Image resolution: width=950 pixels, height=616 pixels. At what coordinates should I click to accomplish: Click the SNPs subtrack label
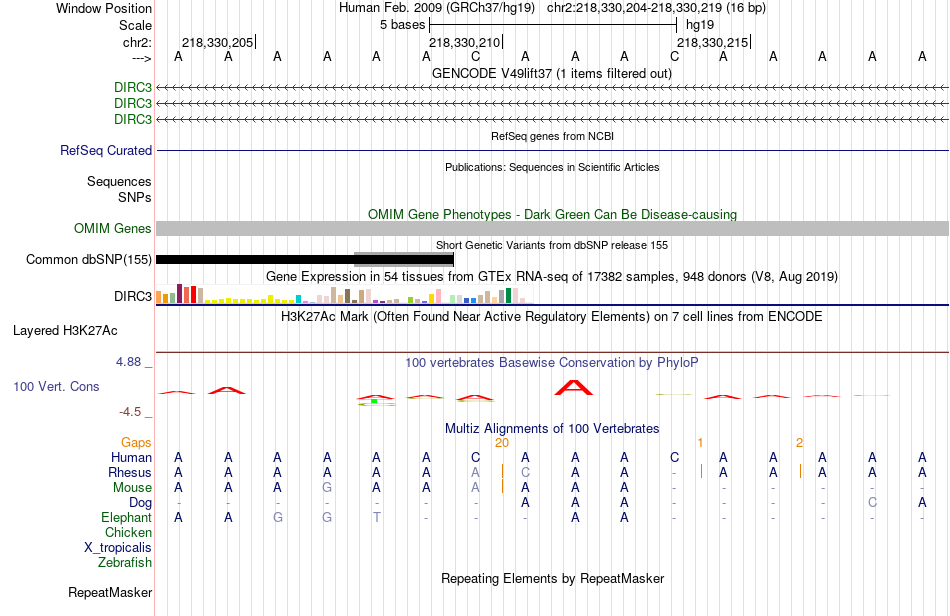pos(135,197)
